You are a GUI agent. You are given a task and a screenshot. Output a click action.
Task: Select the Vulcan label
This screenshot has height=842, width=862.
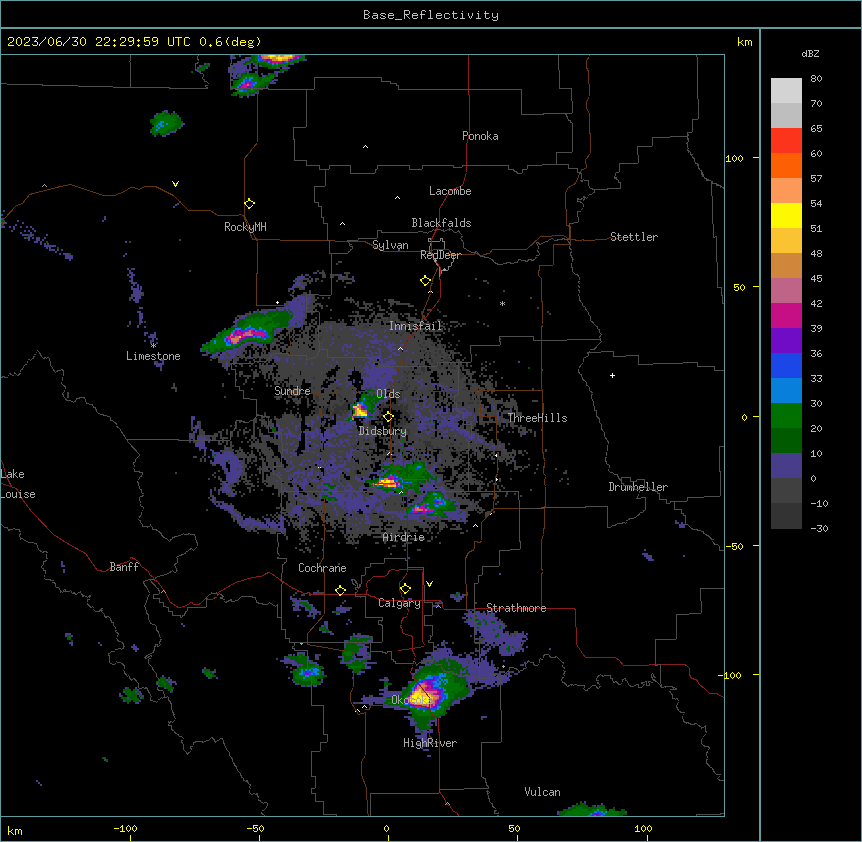(x=542, y=792)
